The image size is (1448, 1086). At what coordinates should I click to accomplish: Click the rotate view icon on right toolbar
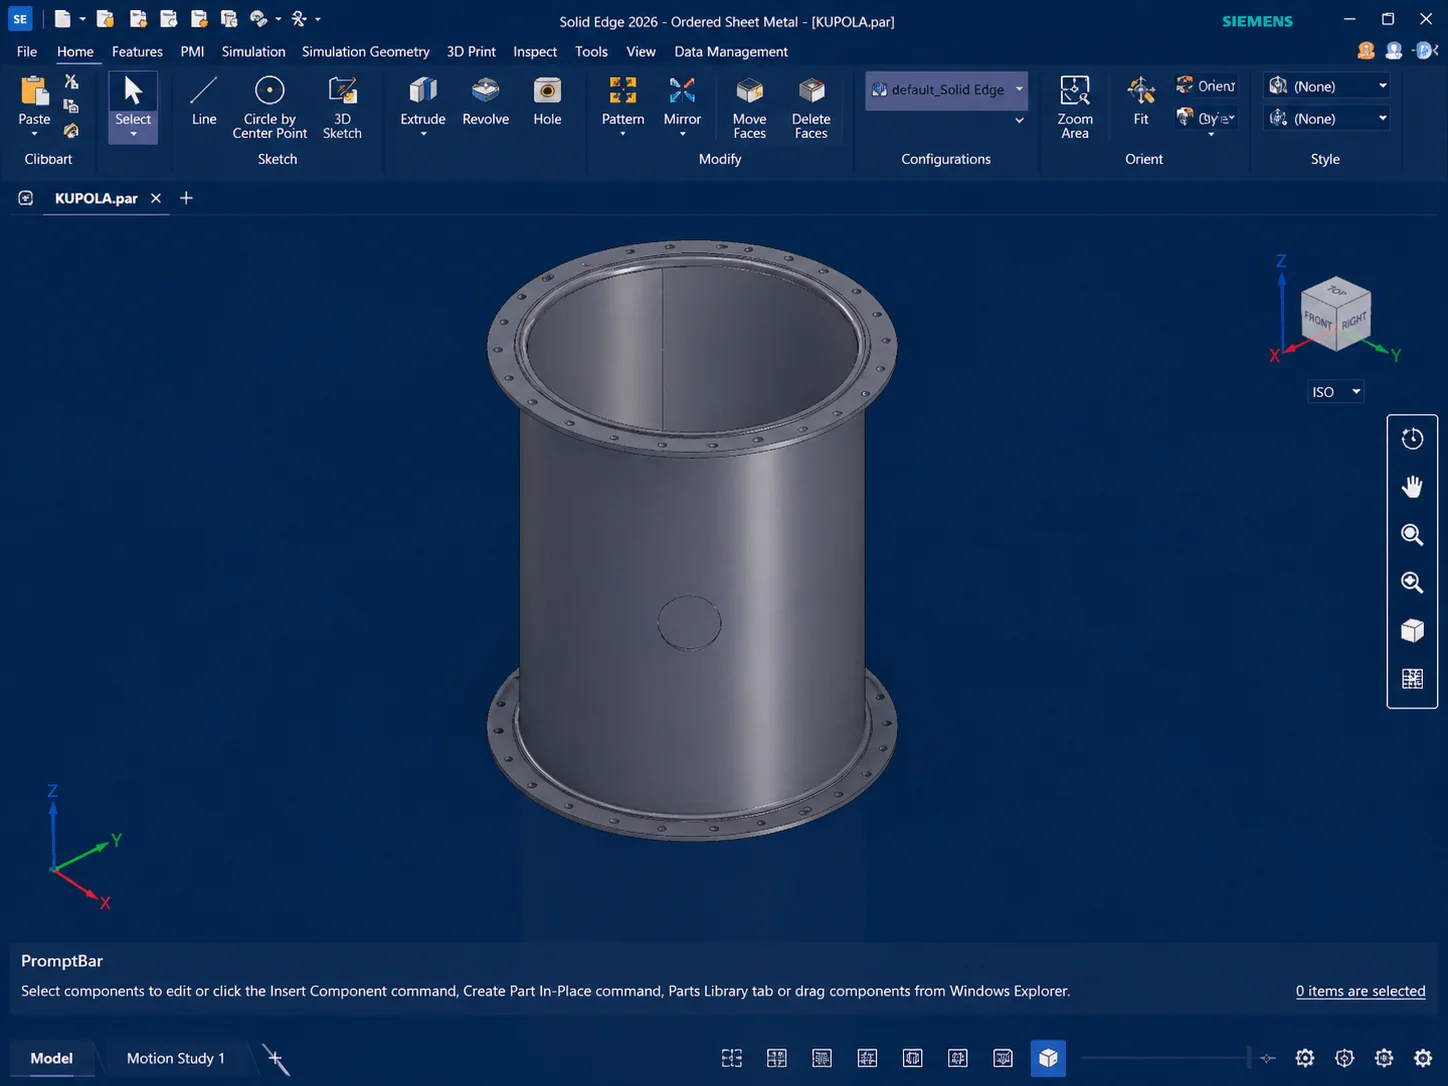[x=1412, y=438]
